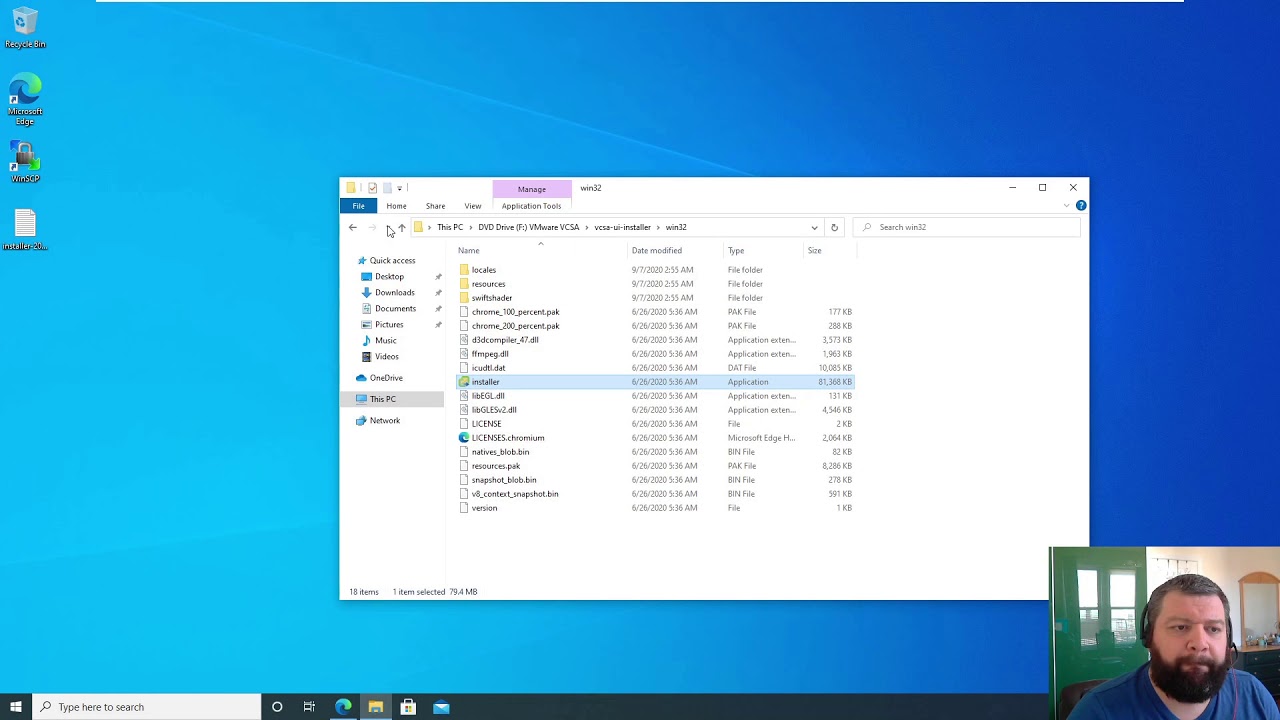Select the chrome_200_percent.pak file
1280x720 pixels.
click(656, 326)
